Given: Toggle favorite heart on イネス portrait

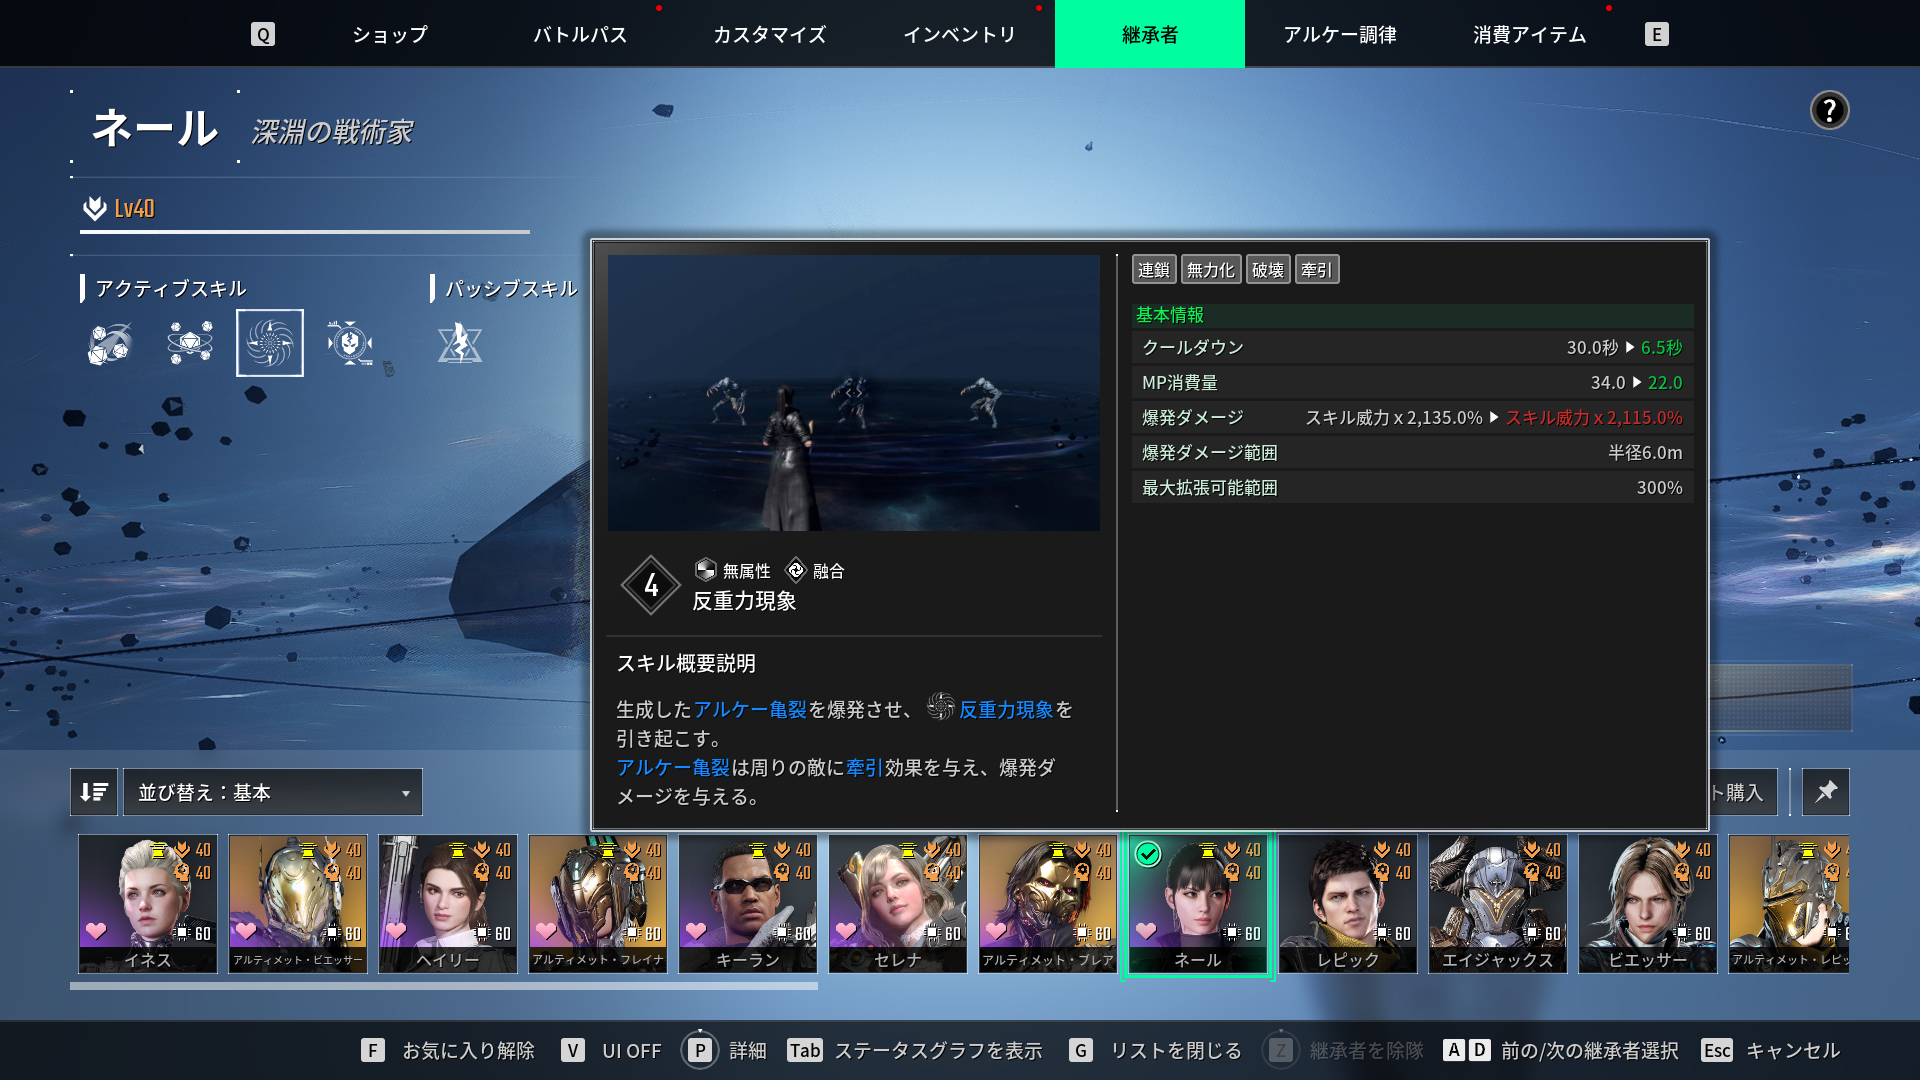Looking at the screenshot, I should [96, 931].
